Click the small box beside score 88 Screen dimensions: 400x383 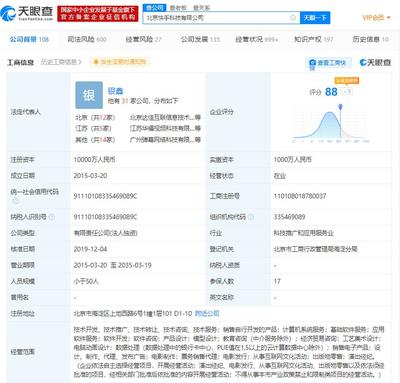point(347,91)
